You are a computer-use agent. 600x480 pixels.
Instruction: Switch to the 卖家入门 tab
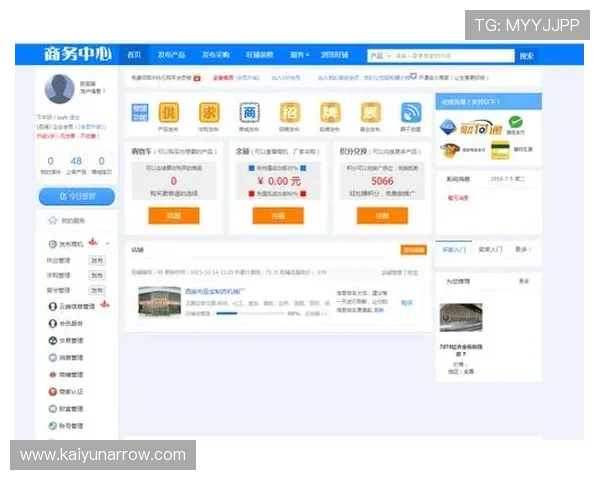pos(490,250)
